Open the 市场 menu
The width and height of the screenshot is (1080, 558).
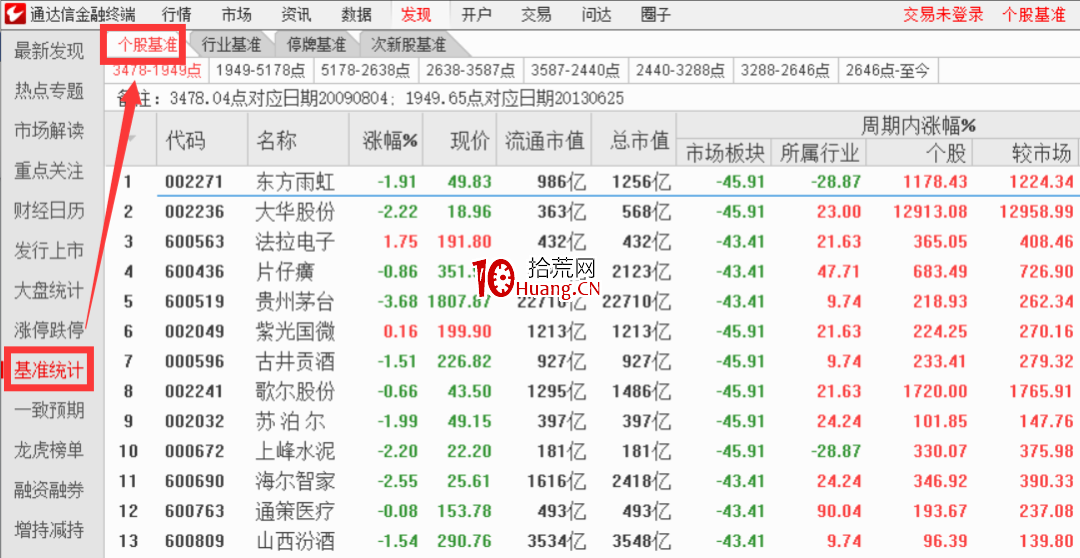point(236,14)
